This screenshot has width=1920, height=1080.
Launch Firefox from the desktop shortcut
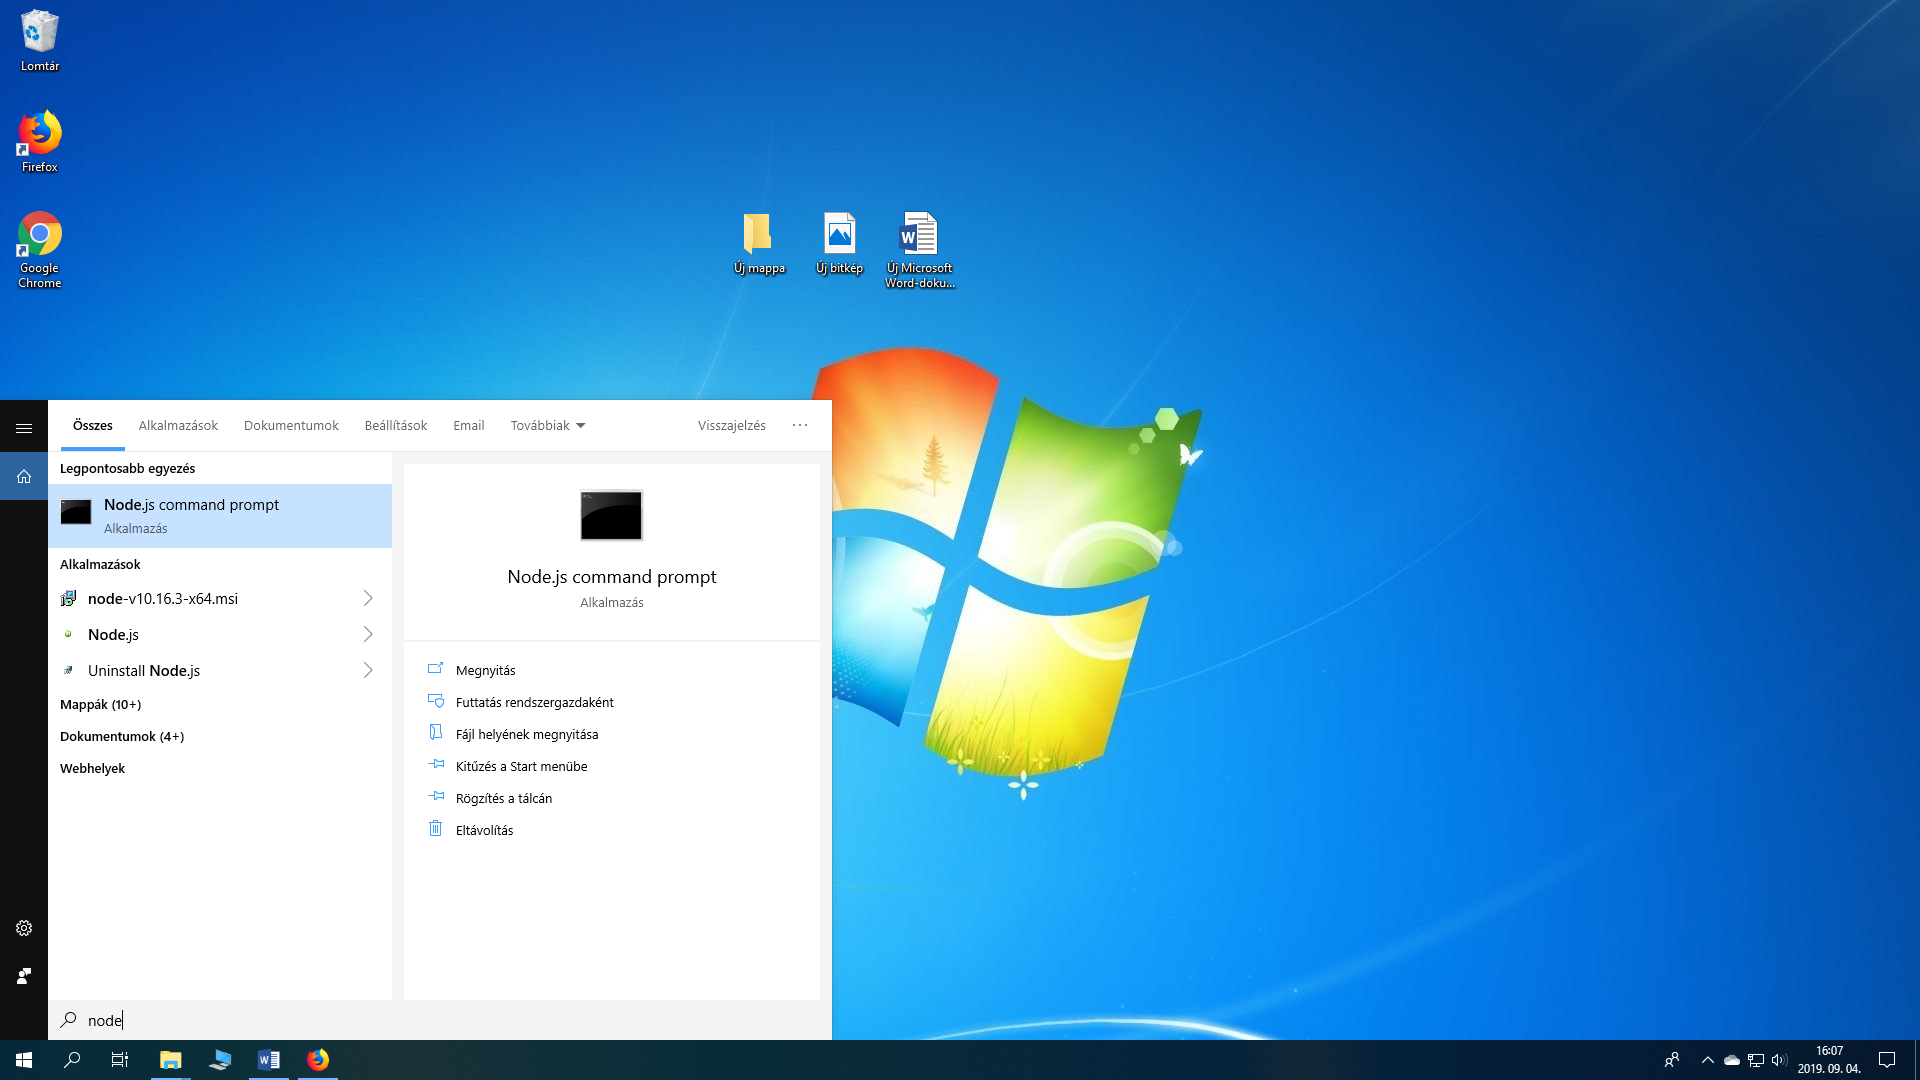(40, 142)
